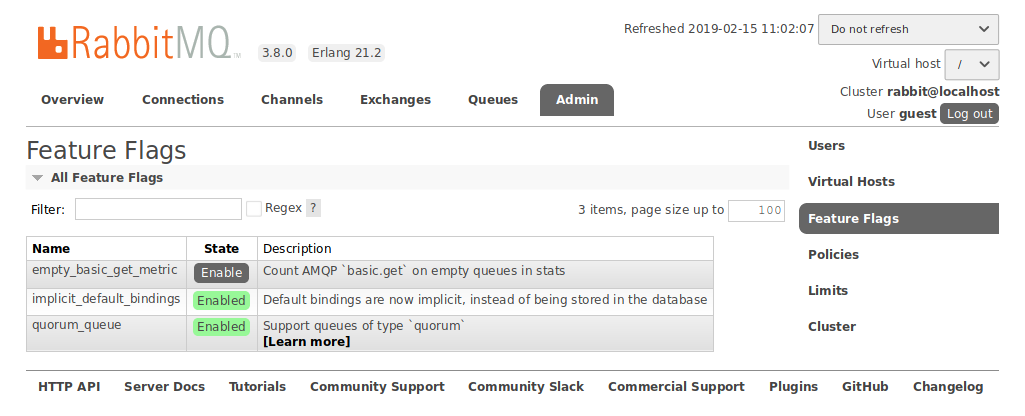Switch to the Overview tab
Viewport: 1025px width, 416px height.
[x=72, y=100]
